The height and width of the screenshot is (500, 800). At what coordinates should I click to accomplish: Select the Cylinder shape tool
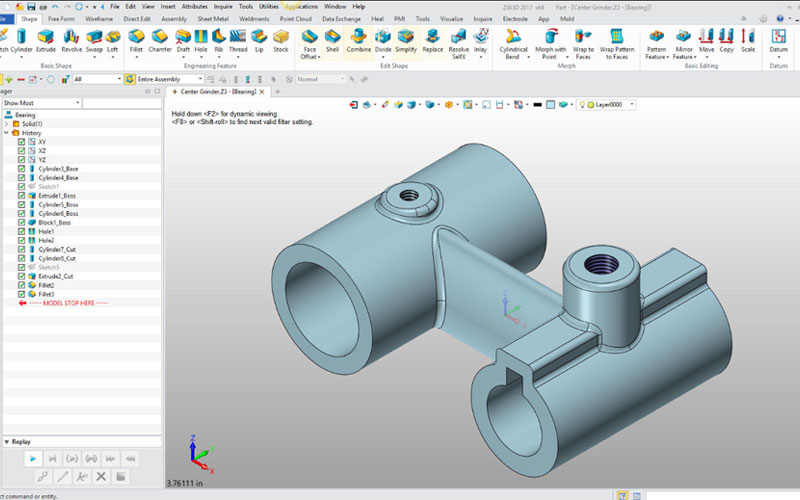coord(21,41)
